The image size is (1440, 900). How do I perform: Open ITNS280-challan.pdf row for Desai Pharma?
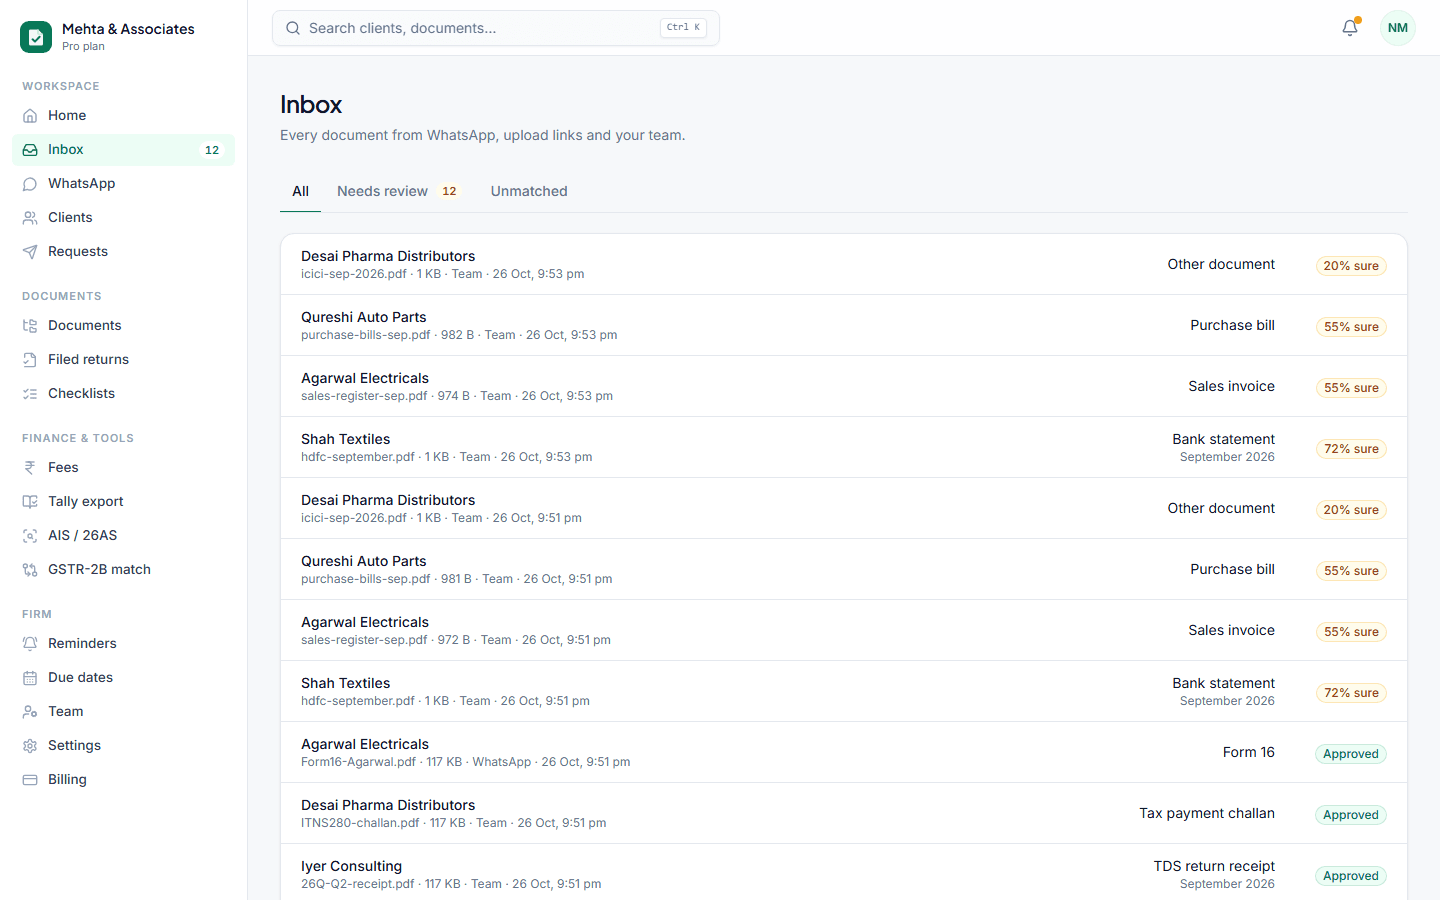(844, 813)
